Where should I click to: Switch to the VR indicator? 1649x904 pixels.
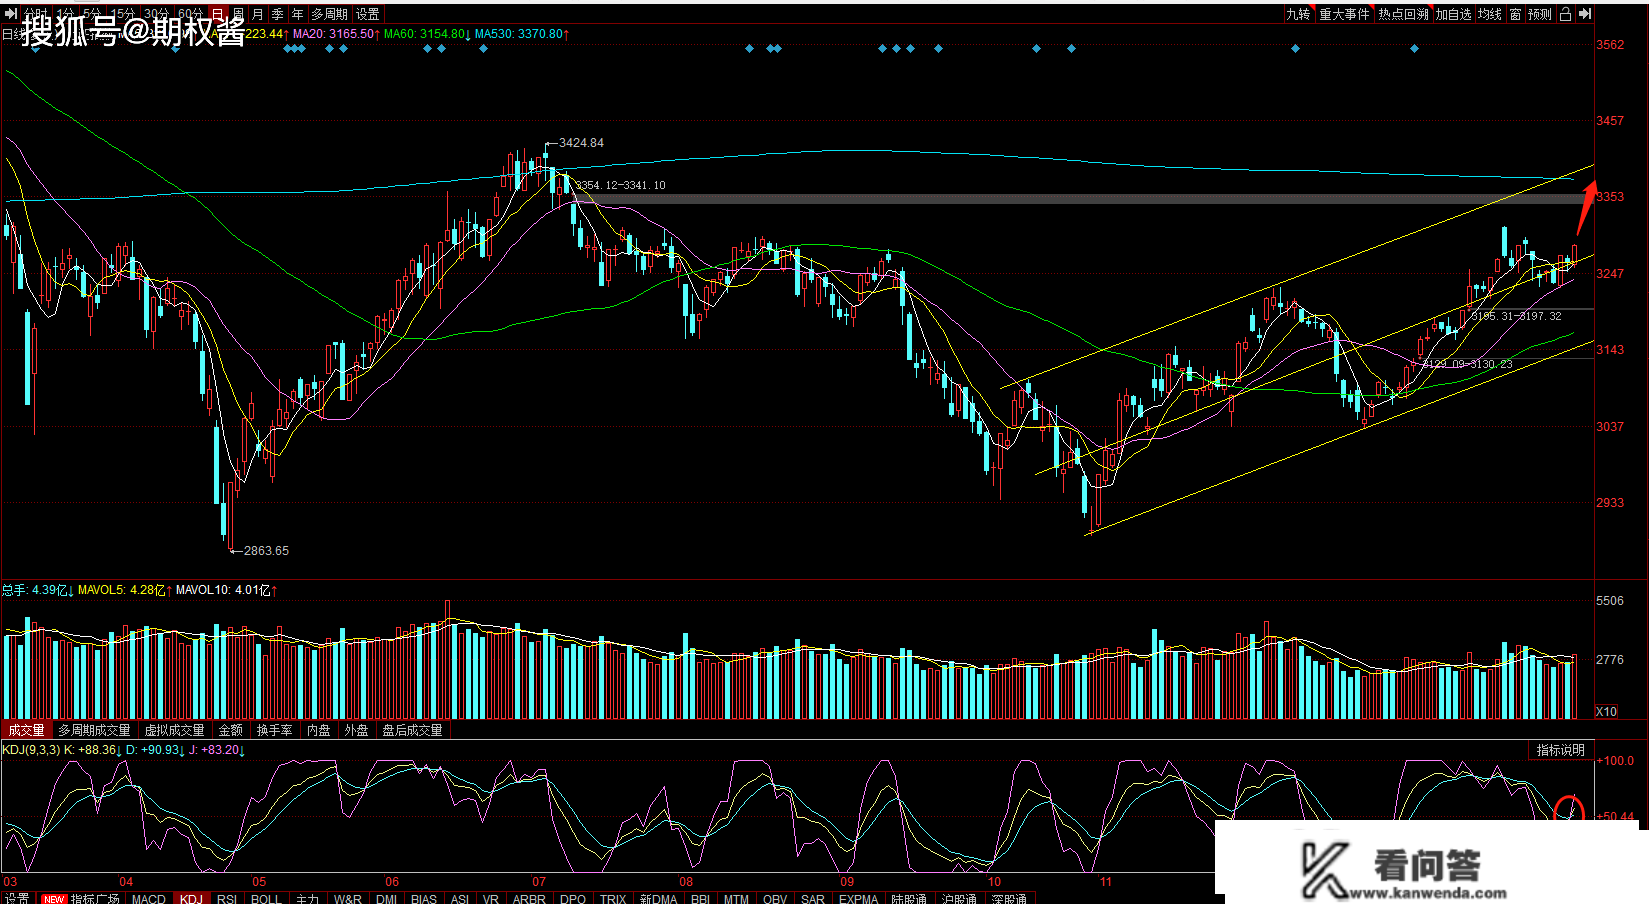coord(491,899)
